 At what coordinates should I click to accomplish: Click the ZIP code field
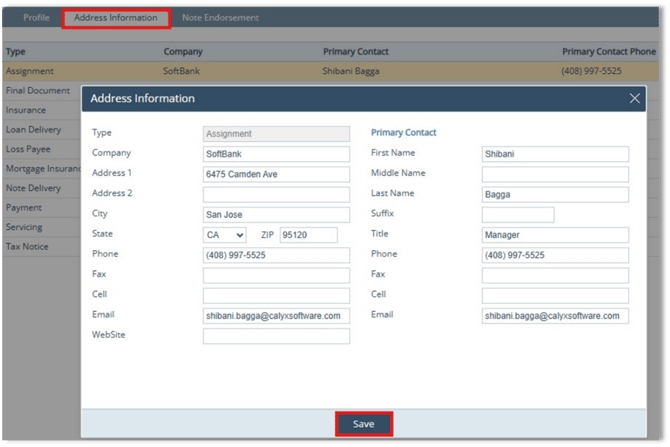tap(308, 235)
